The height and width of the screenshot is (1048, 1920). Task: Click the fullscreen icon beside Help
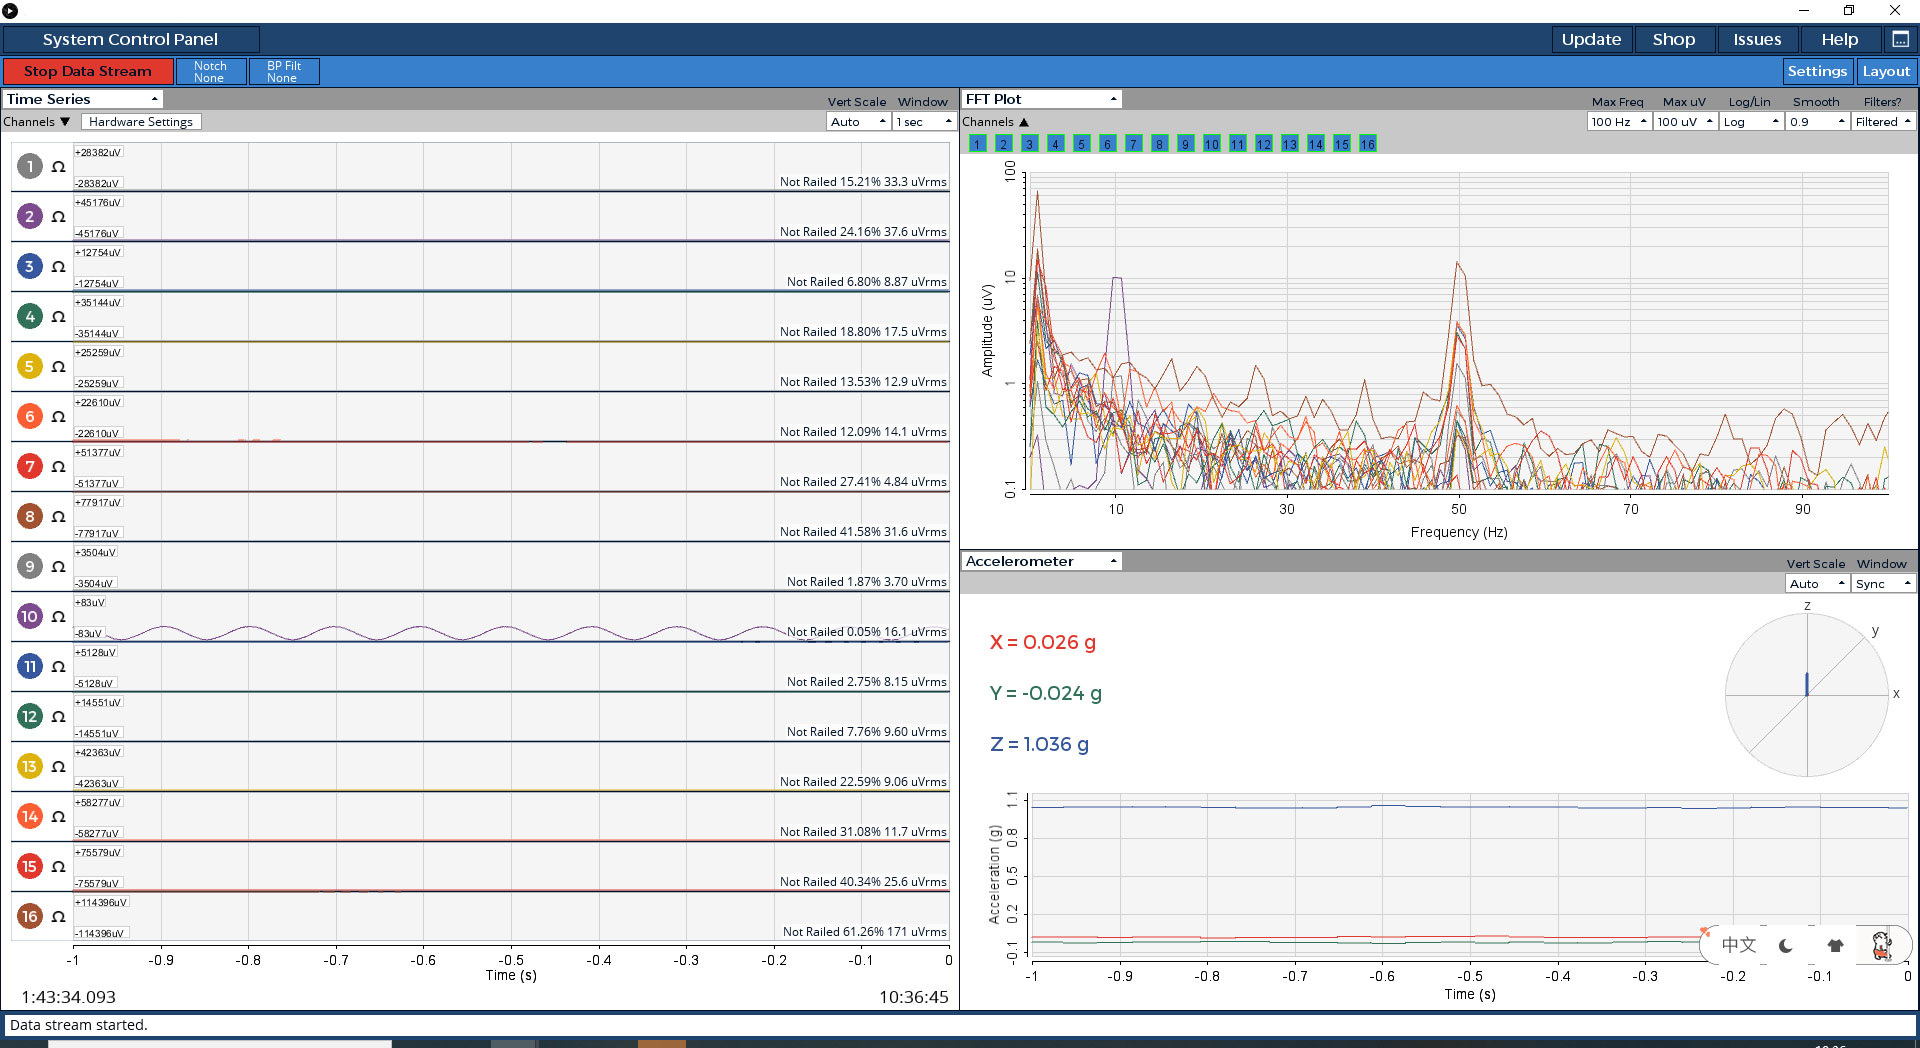[1900, 39]
